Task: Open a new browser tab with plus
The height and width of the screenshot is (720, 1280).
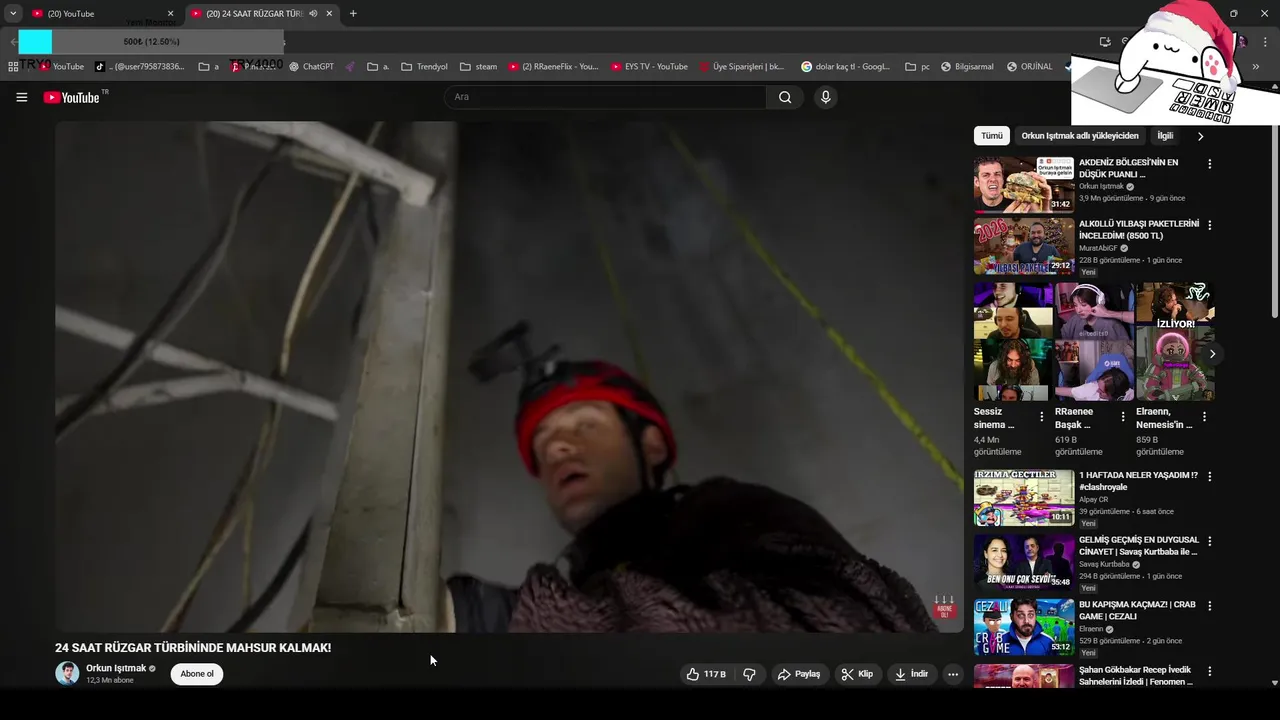Action: pos(353,14)
